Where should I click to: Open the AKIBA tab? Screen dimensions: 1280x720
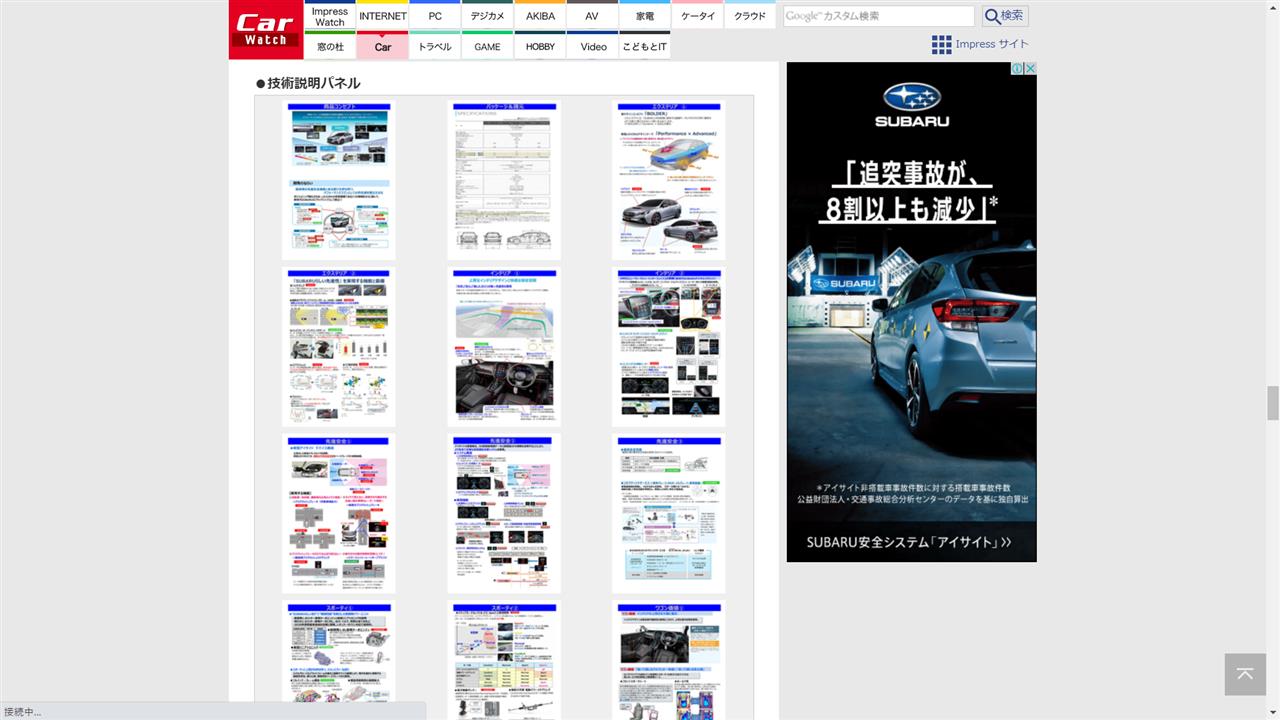(540, 16)
